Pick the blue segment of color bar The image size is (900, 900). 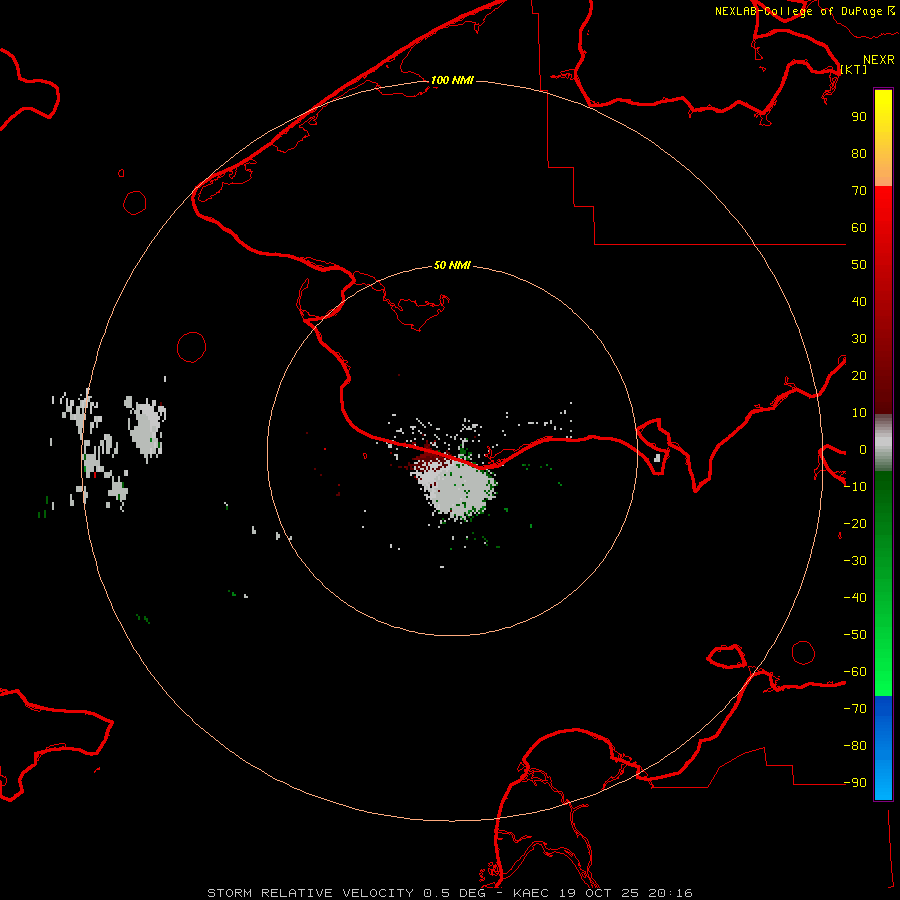(883, 747)
